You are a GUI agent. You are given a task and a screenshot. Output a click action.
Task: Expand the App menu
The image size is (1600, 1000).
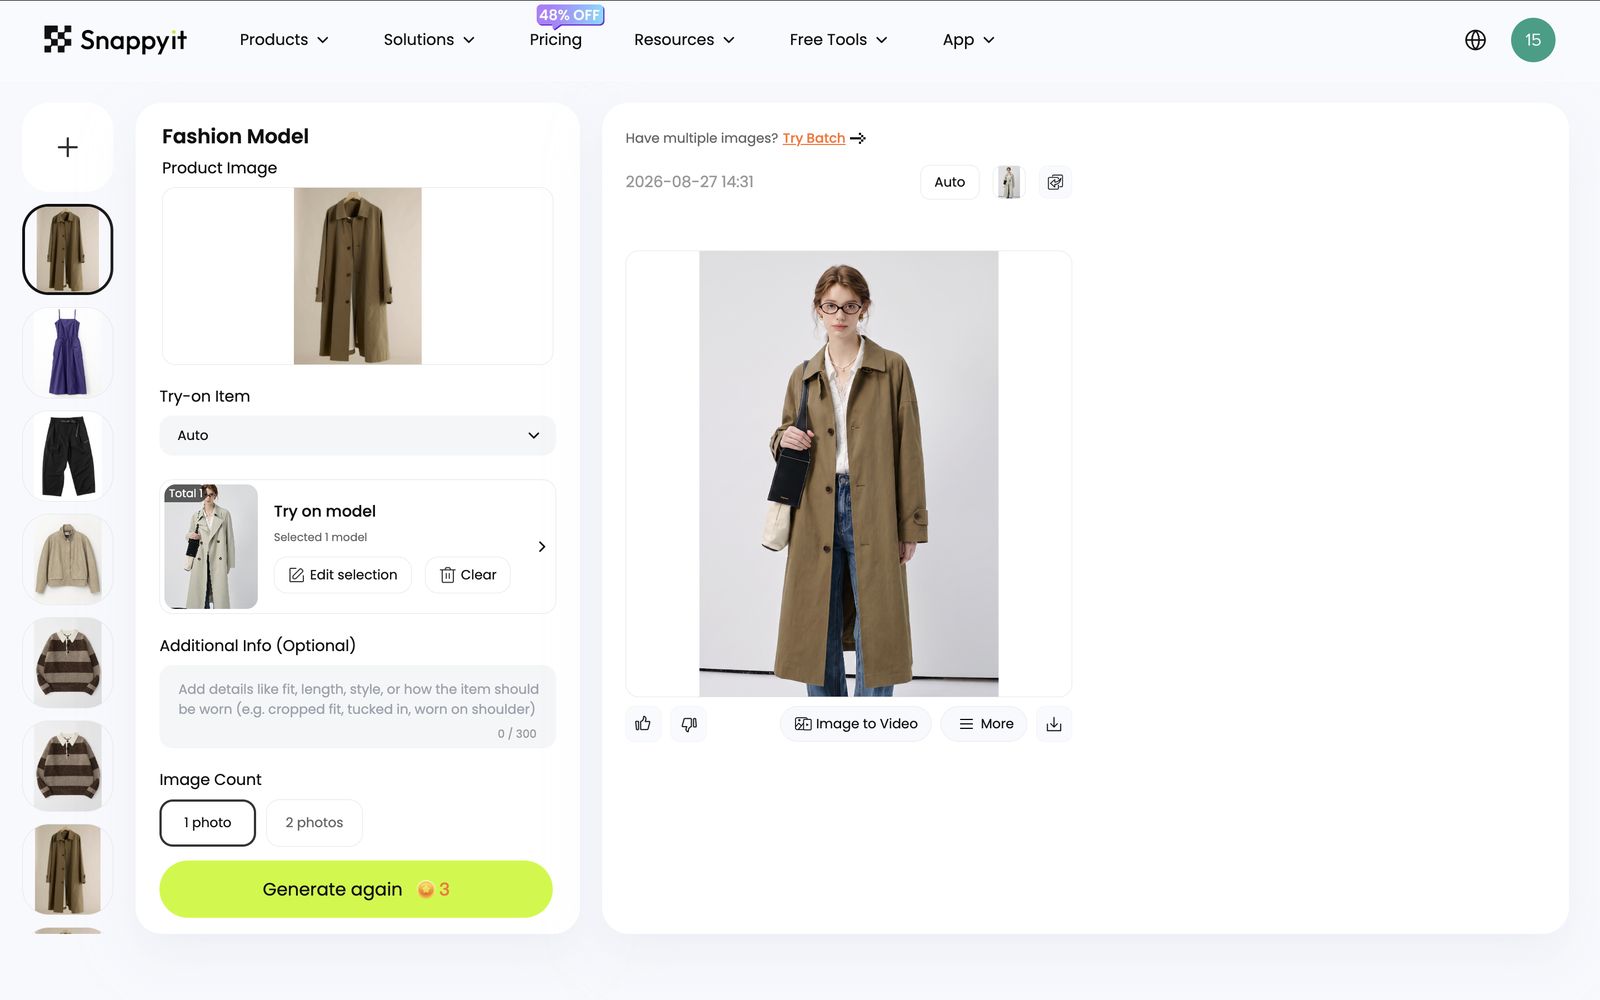tap(968, 40)
